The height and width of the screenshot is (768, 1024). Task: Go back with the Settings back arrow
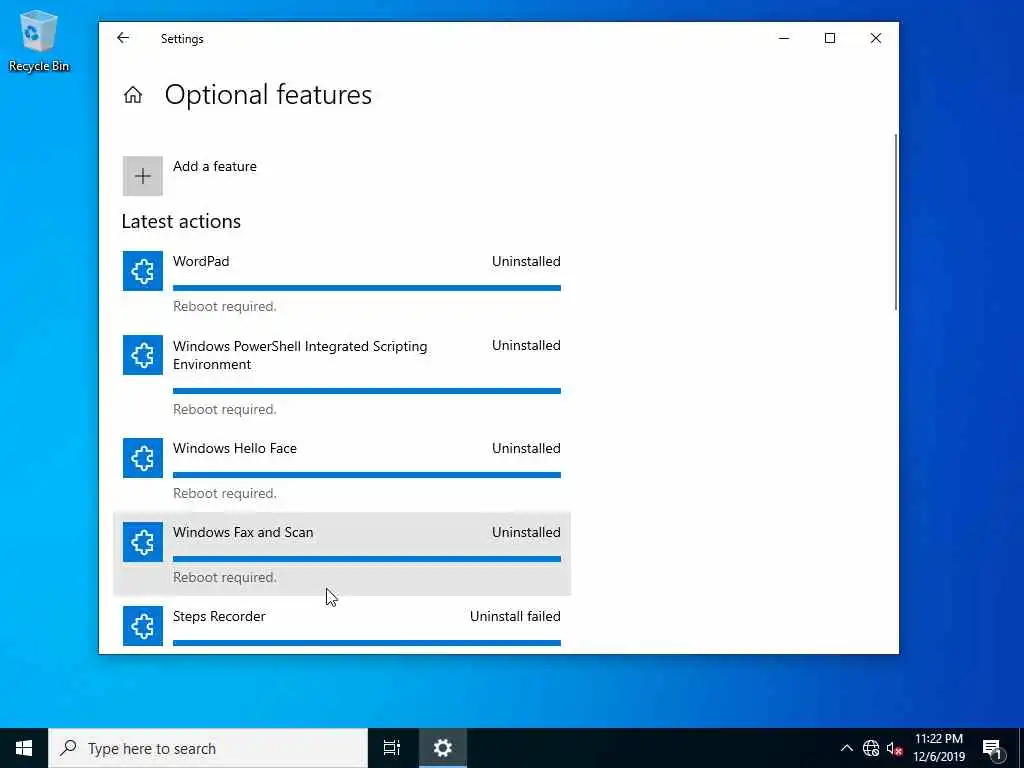click(x=123, y=38)
